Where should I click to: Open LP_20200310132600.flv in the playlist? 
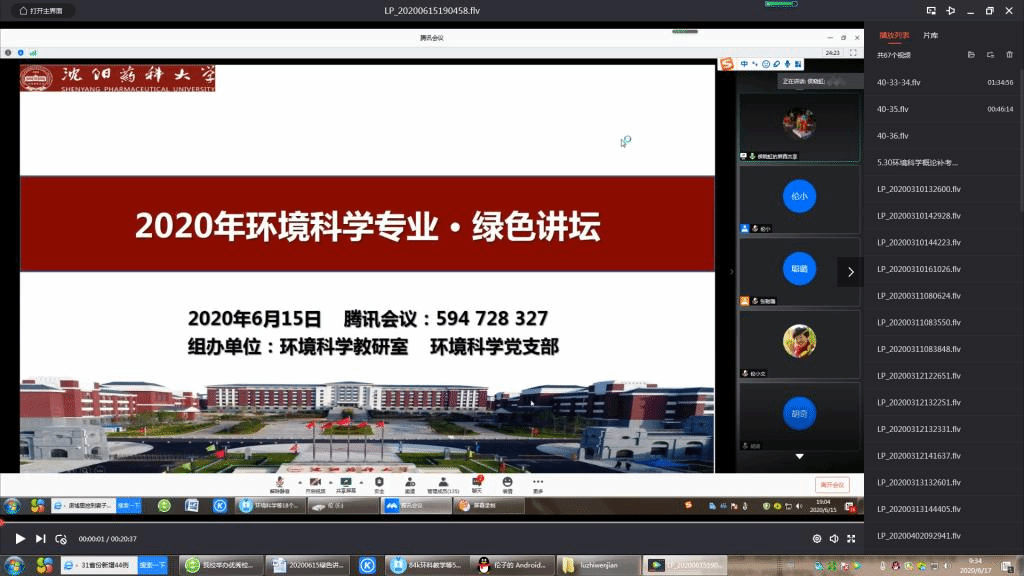918,189
